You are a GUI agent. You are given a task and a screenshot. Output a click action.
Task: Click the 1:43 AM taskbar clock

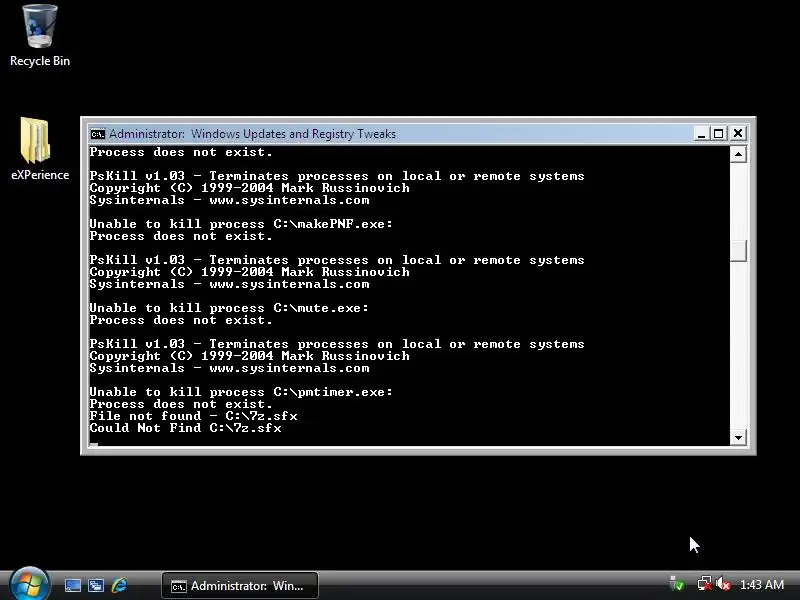point(762,585)
